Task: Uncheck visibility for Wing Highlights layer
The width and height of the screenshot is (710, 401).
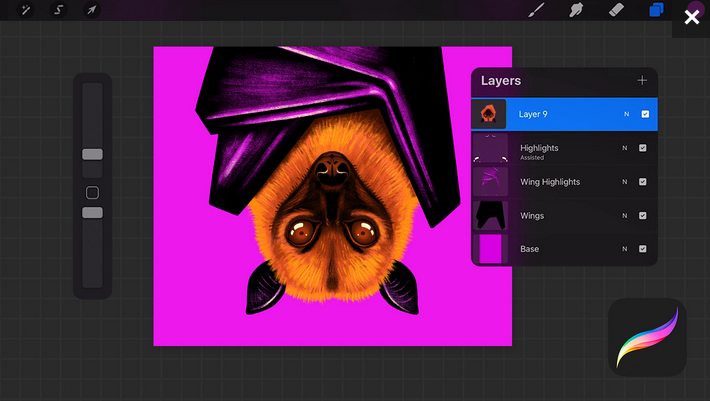Action: [x=643, y=182]
